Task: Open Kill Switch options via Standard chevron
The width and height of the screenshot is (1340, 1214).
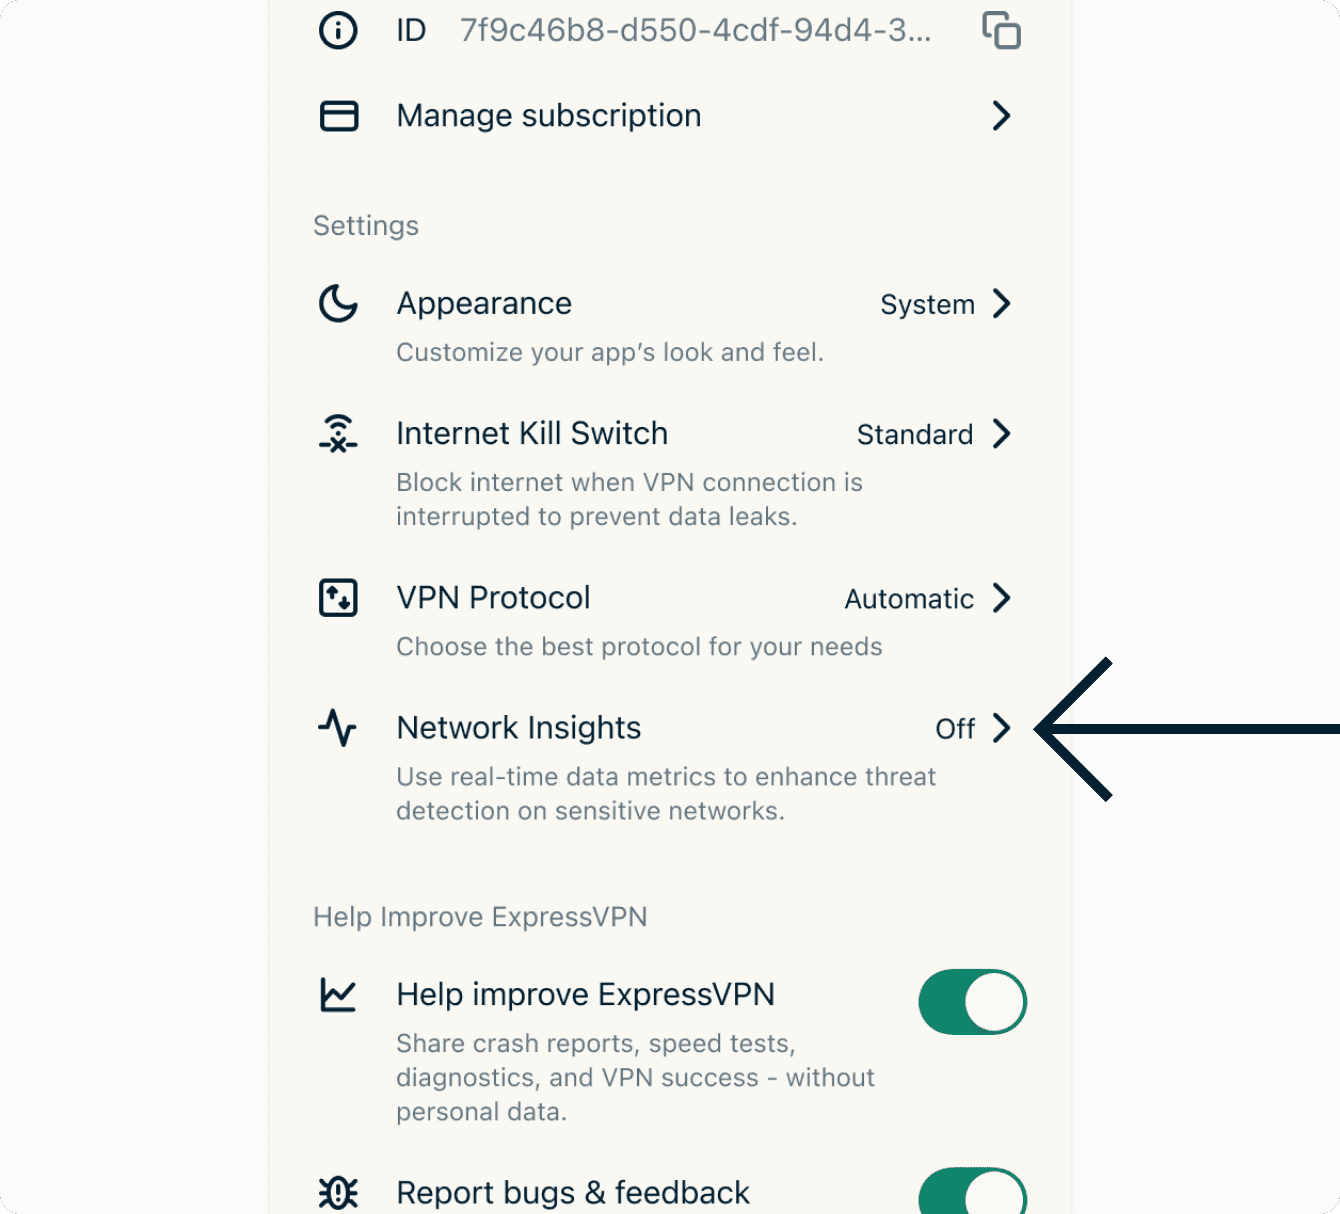Action: click(1001, 433)
